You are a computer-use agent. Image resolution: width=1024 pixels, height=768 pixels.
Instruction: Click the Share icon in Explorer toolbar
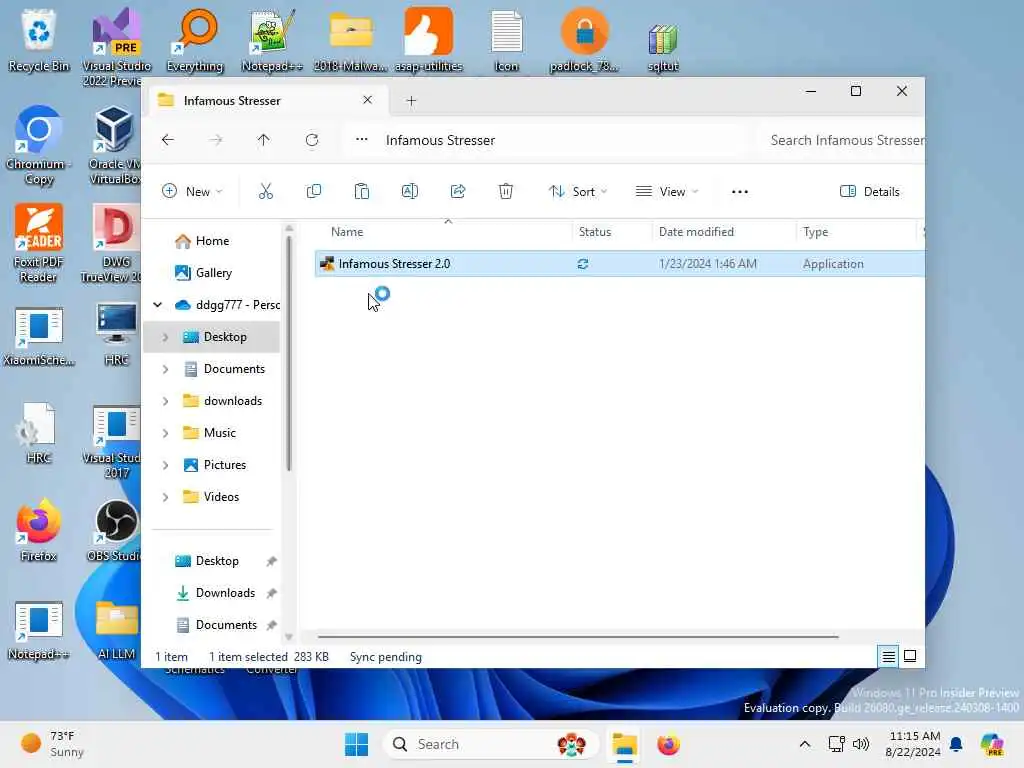(458, 191)
